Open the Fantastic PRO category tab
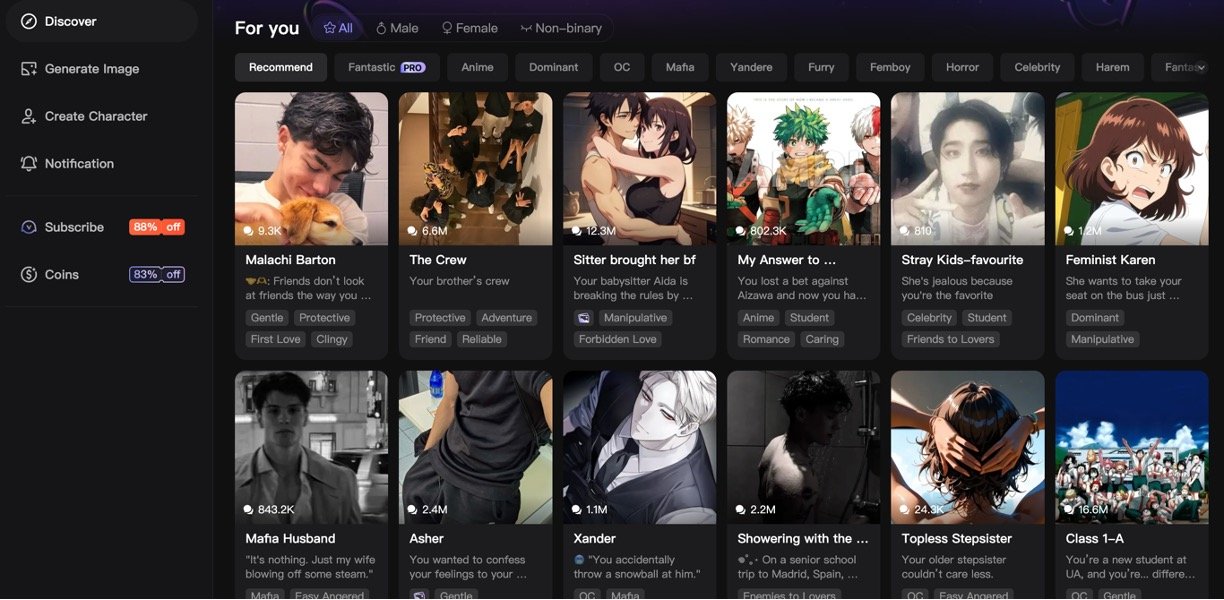Image resolution: width=1224 pixels, height=600 pixels. (x=386, y=67)
